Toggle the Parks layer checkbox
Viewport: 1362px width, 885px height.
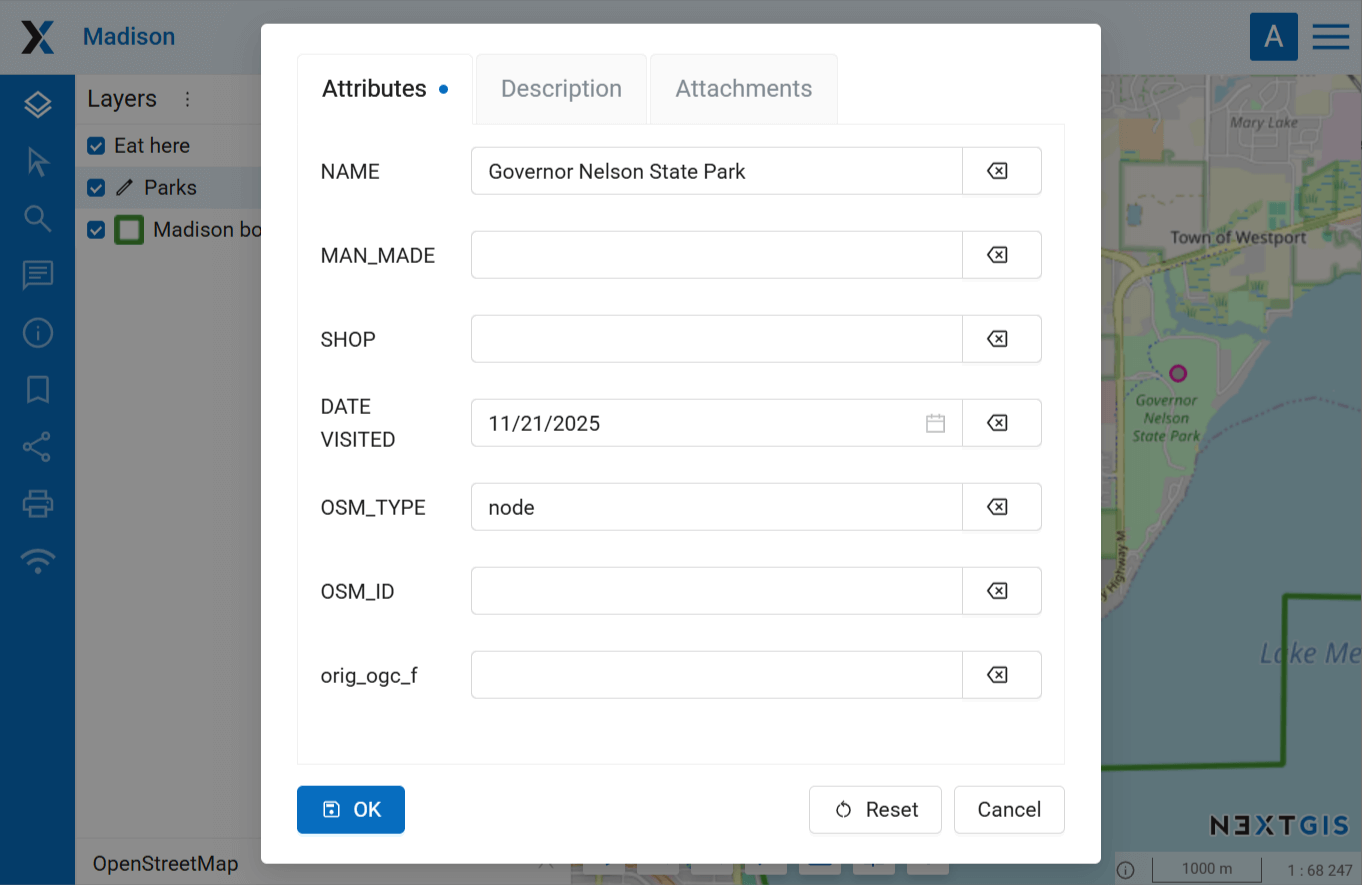click(x=96, y=188)
